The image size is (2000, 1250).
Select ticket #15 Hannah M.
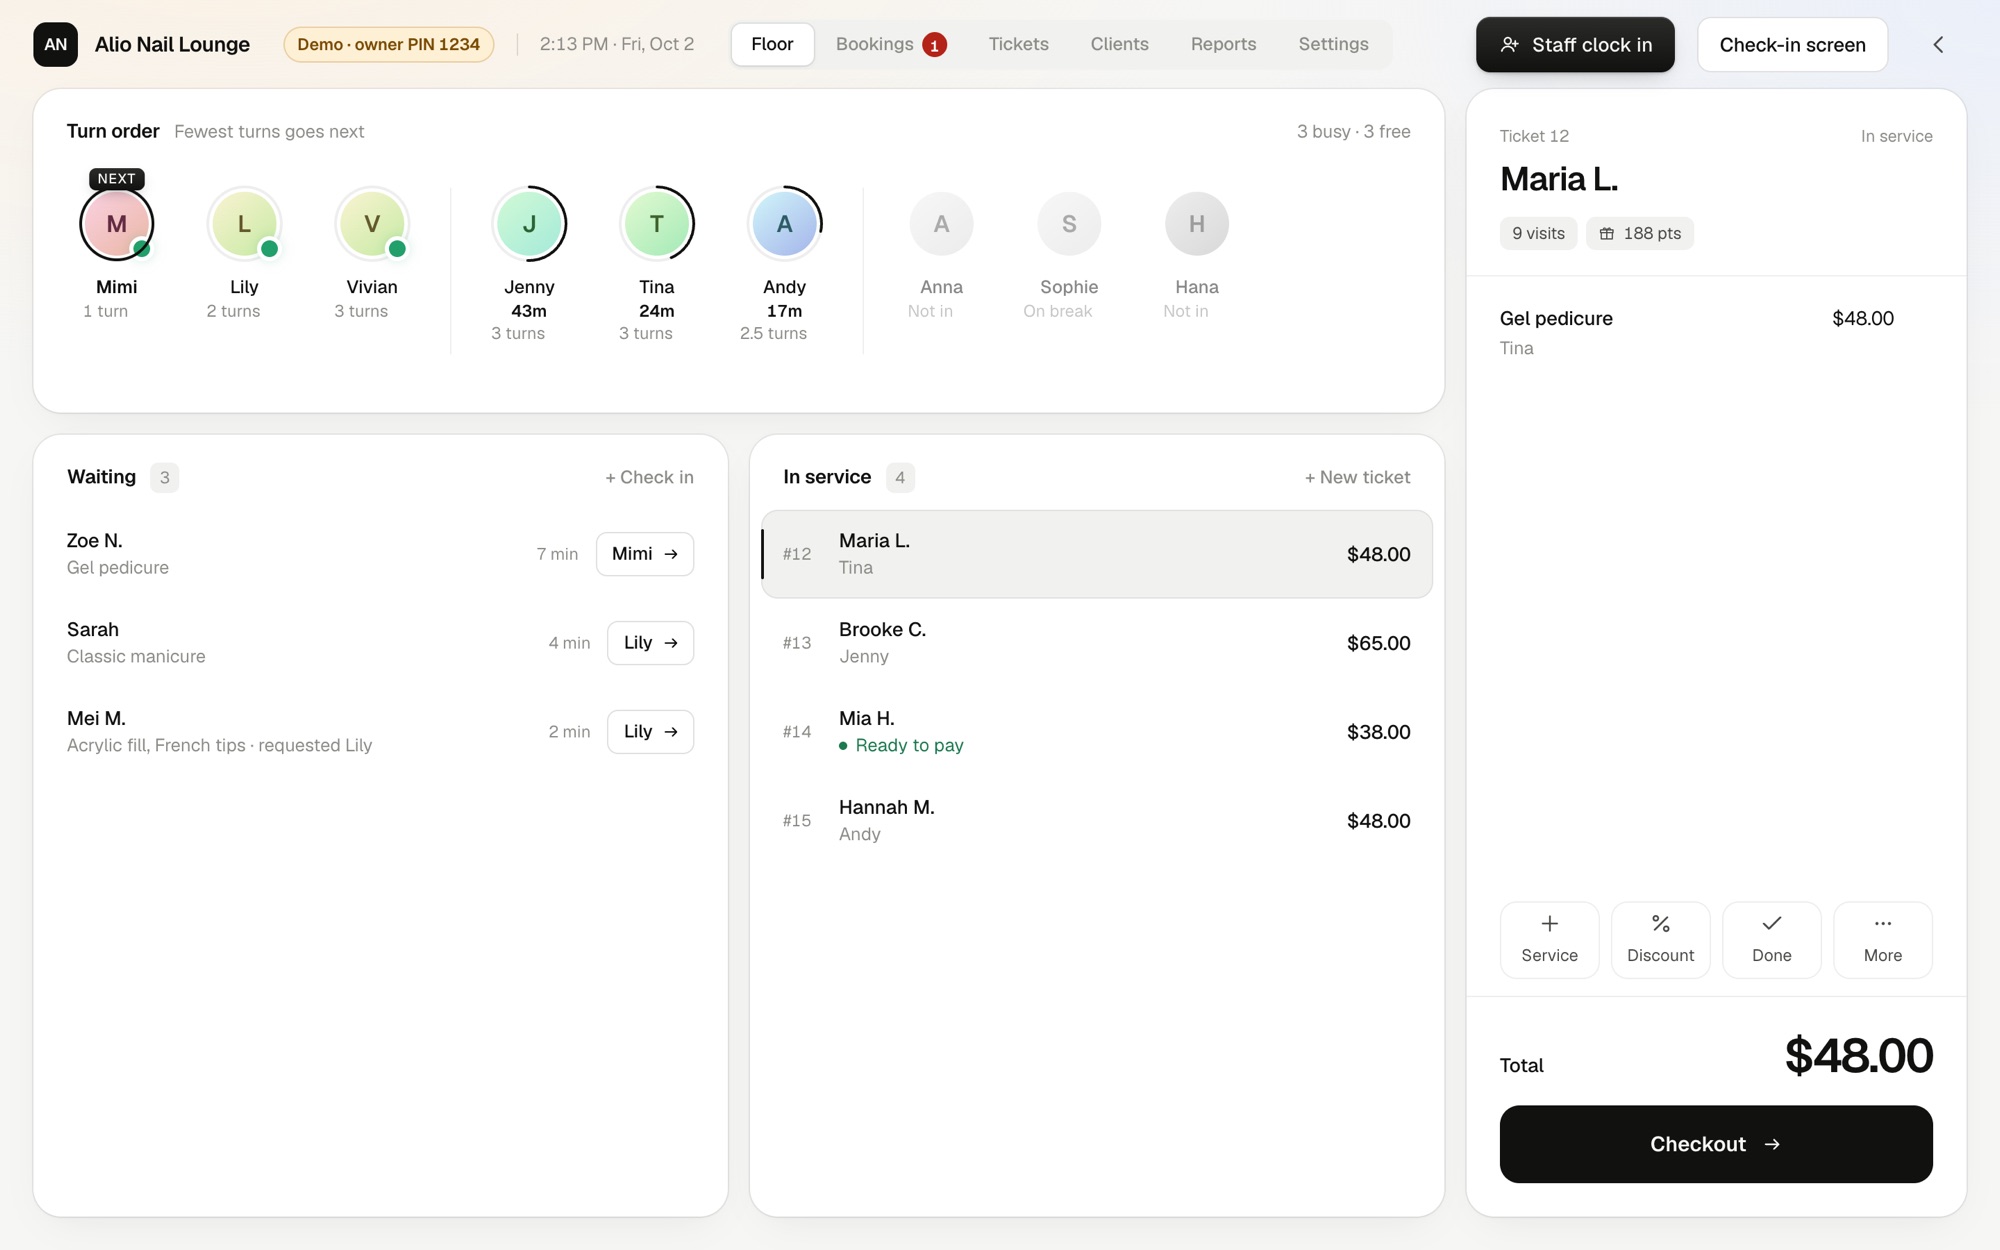1097,821
